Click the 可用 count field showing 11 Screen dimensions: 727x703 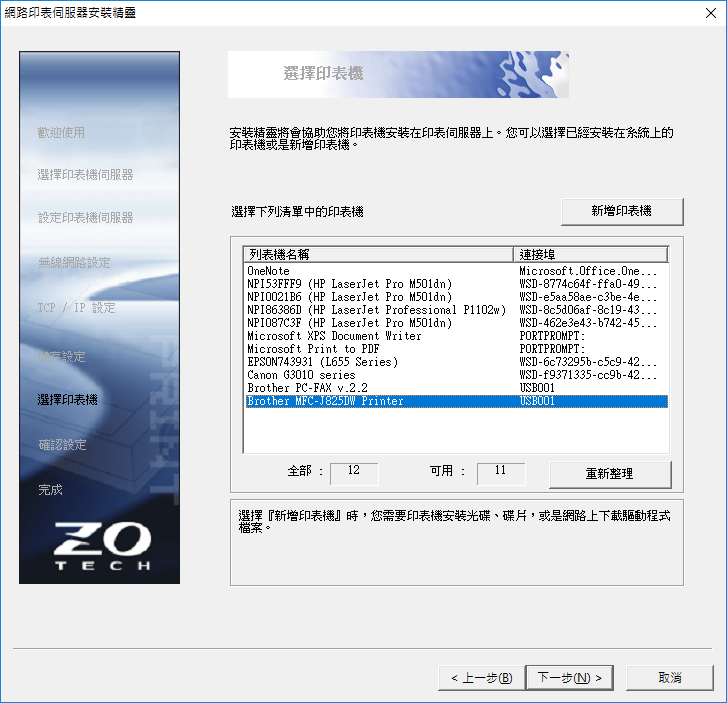point(501,473)
